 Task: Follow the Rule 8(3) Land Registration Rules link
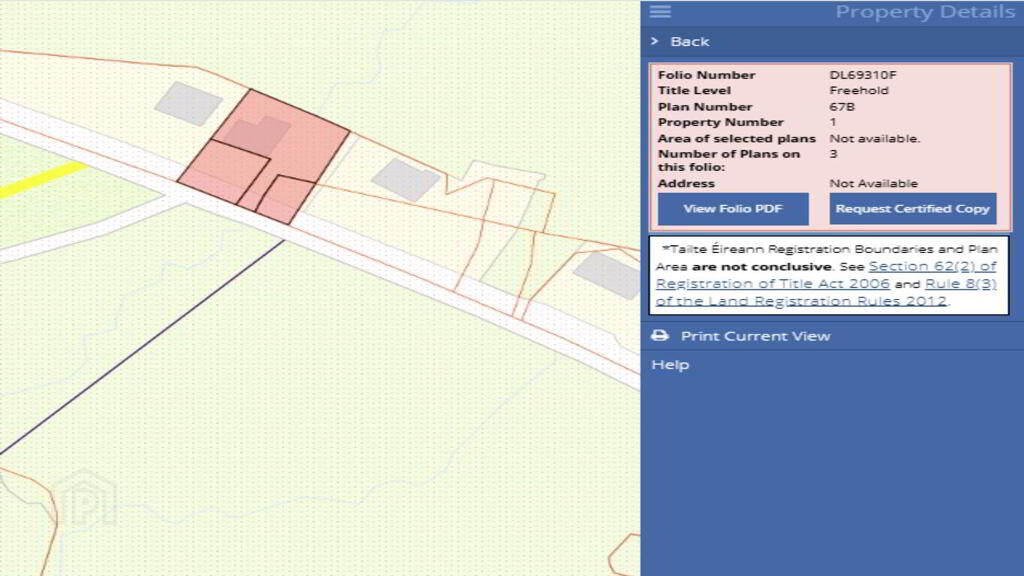point(960,284)
